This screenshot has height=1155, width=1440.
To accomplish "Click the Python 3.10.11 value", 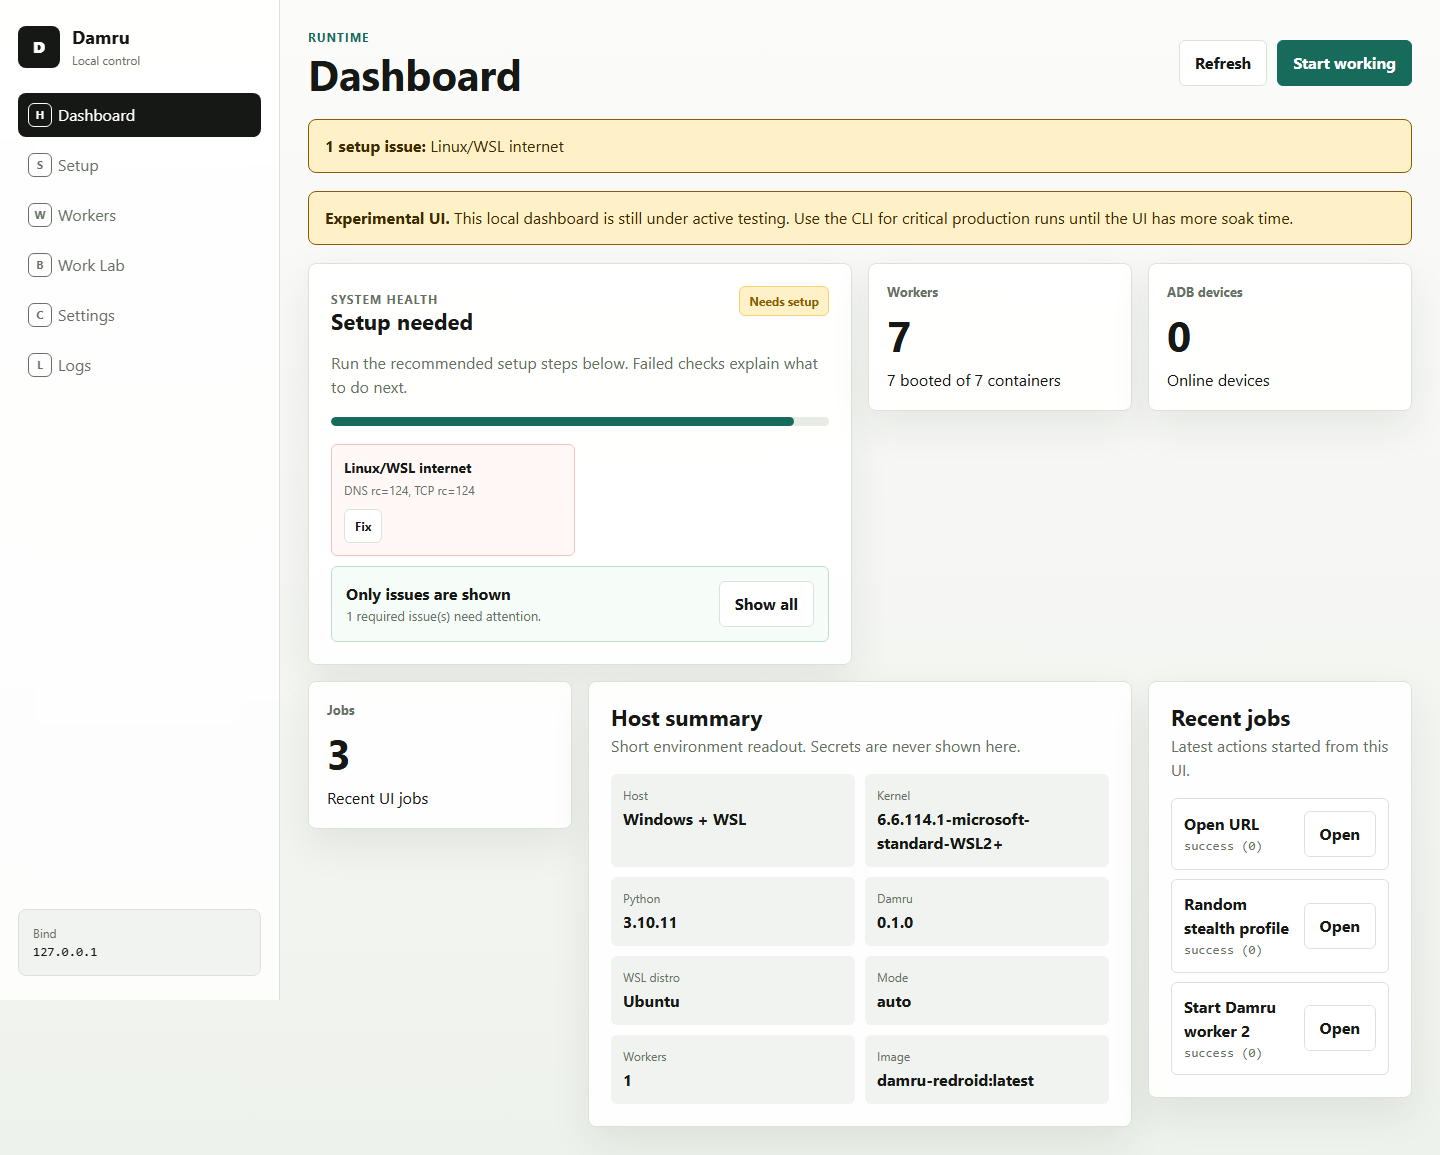I will [x=650, y=922].
